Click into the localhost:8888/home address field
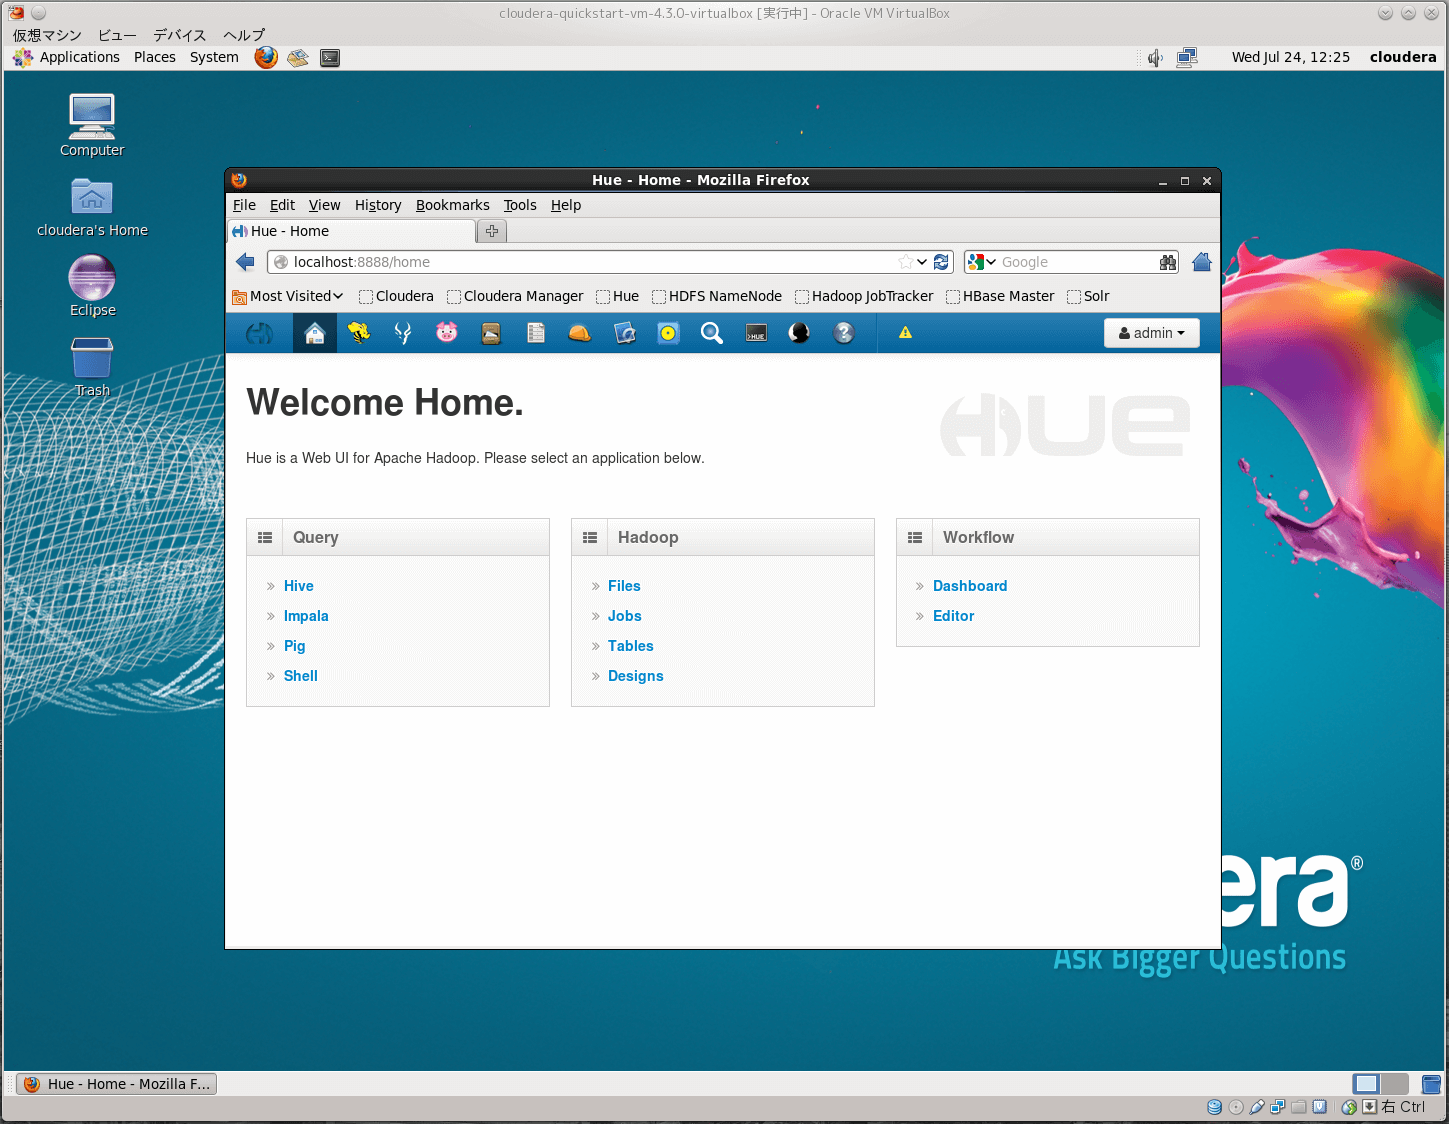This screenshot has height=1124, width=1449. [x=590, y=262]
